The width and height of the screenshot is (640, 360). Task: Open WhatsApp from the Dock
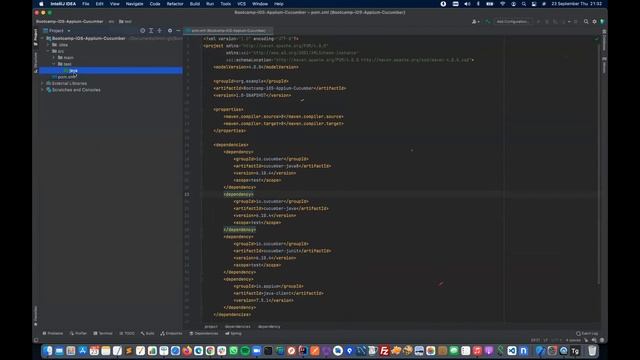[233, 351]
